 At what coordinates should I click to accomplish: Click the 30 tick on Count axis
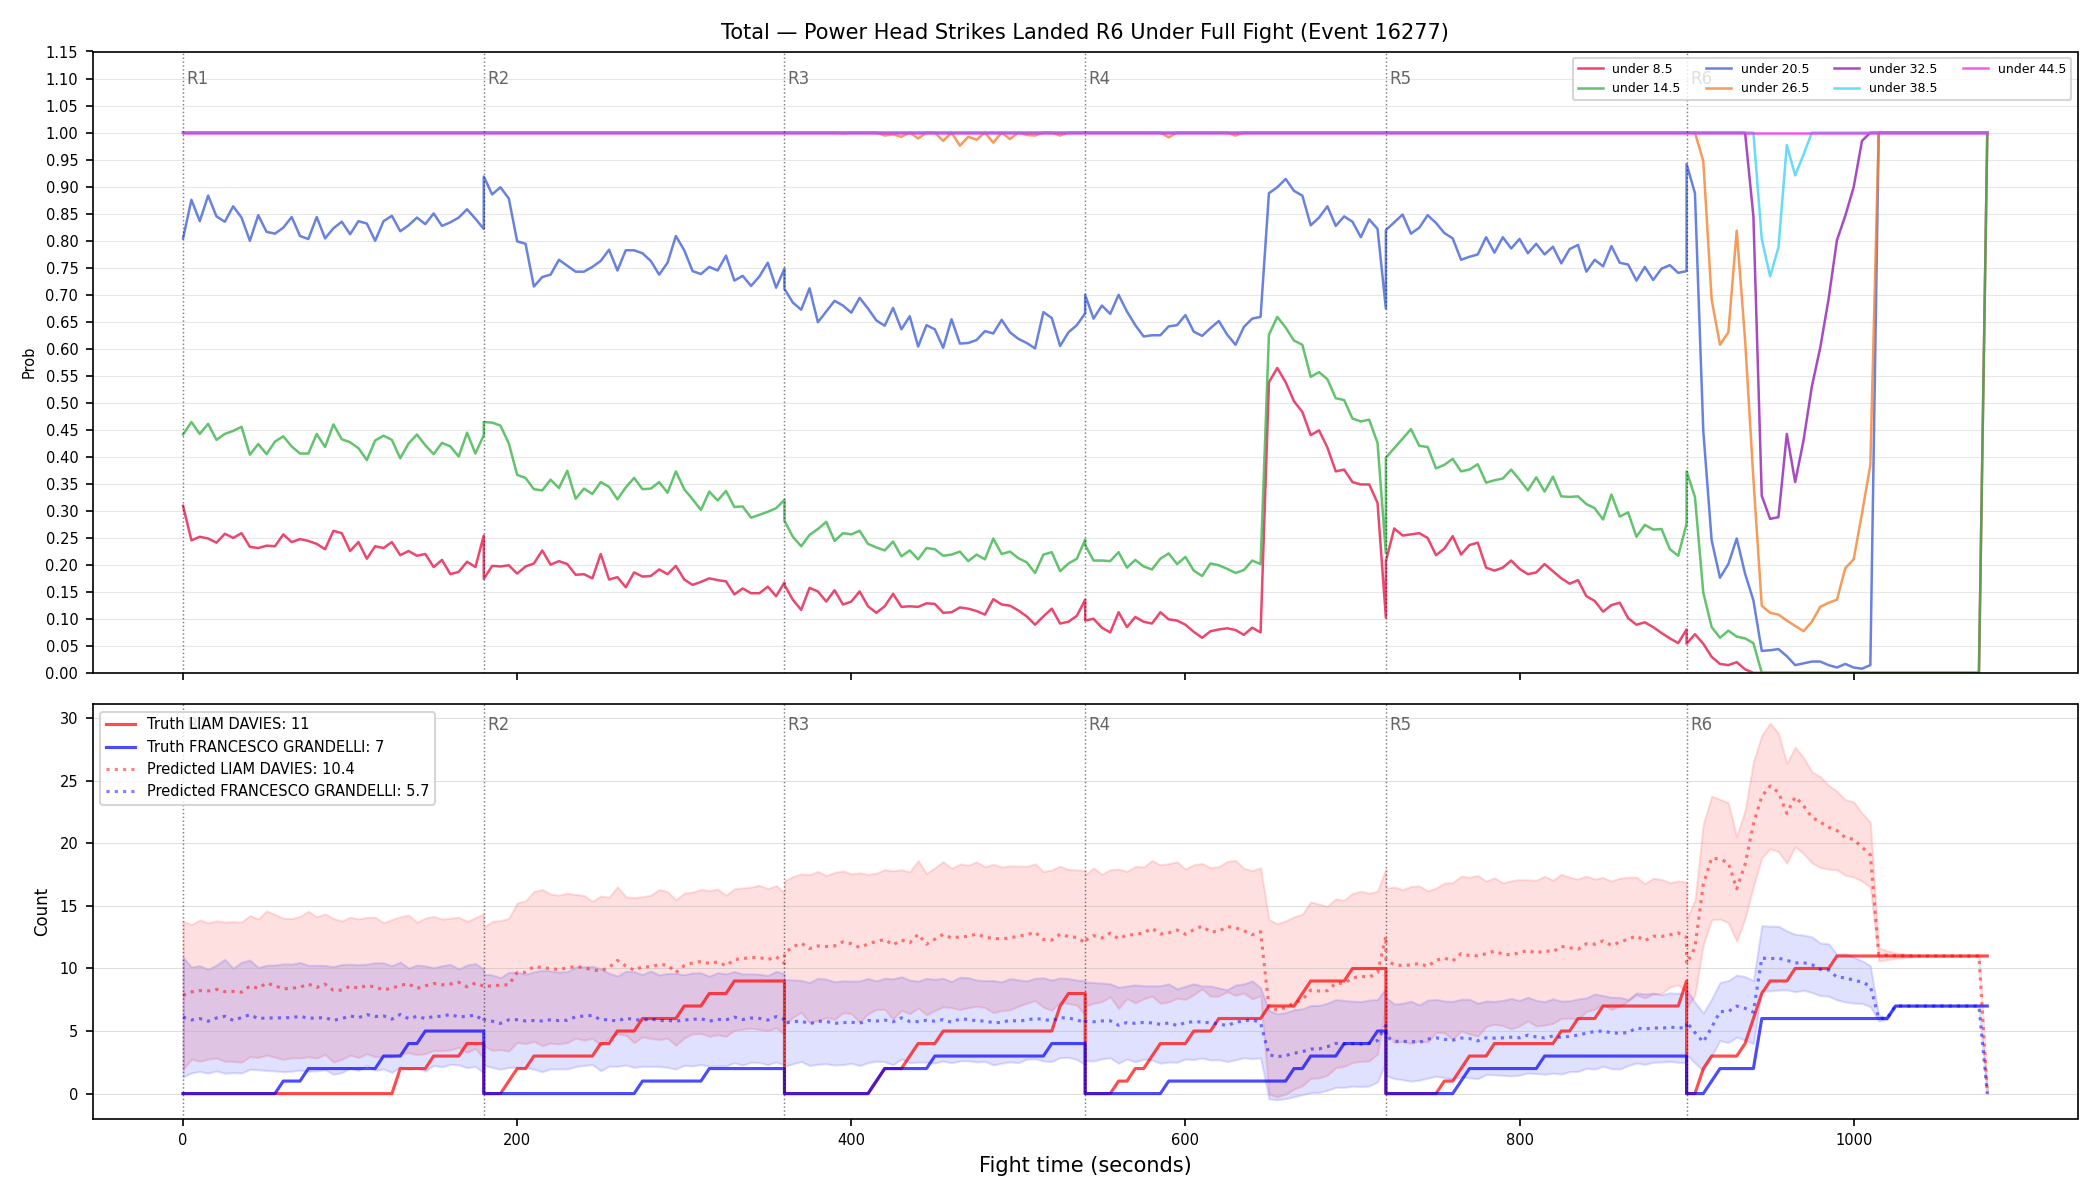tap(69, 718)
